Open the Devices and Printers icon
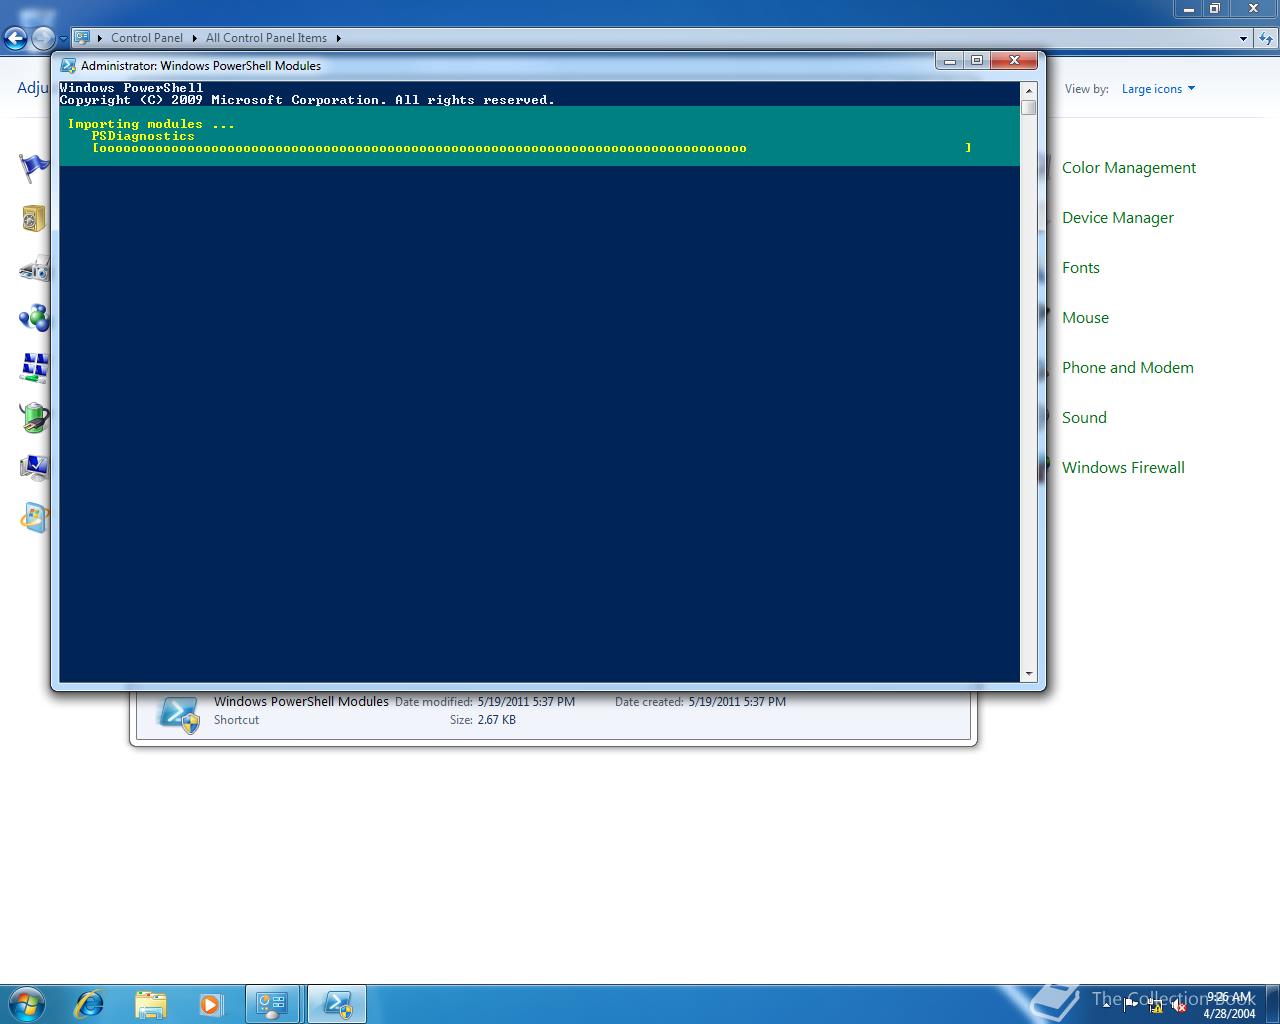The width and height of the screenshot is (1280, 1024). pyautogui.click(x=34, y=268)
